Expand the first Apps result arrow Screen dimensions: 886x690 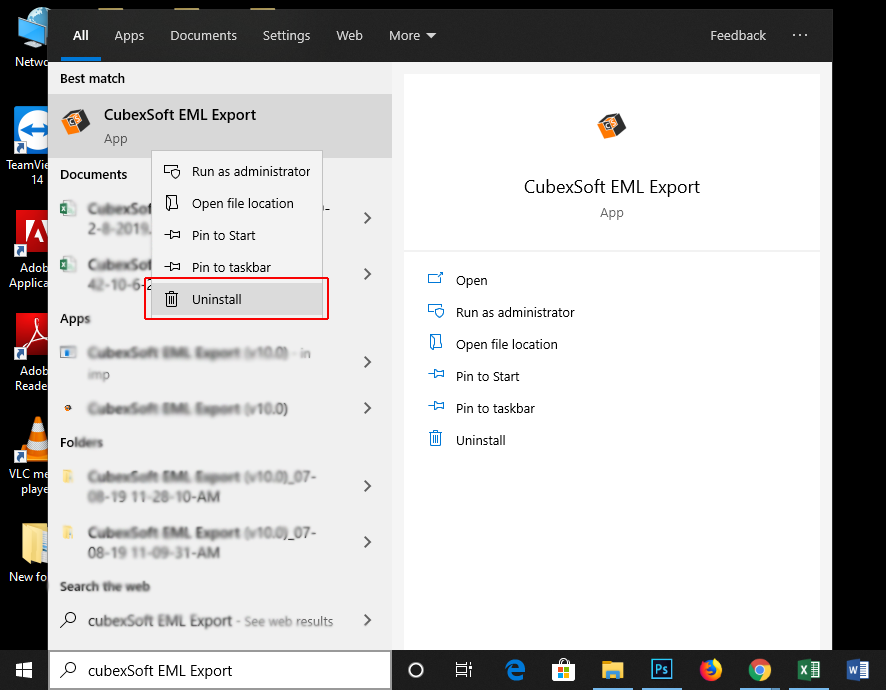tap(368, 362)
